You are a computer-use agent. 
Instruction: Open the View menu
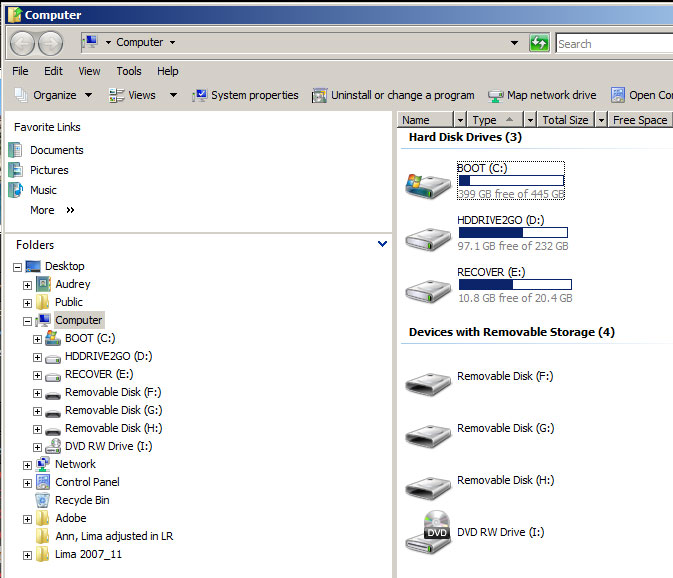(89, 71)
